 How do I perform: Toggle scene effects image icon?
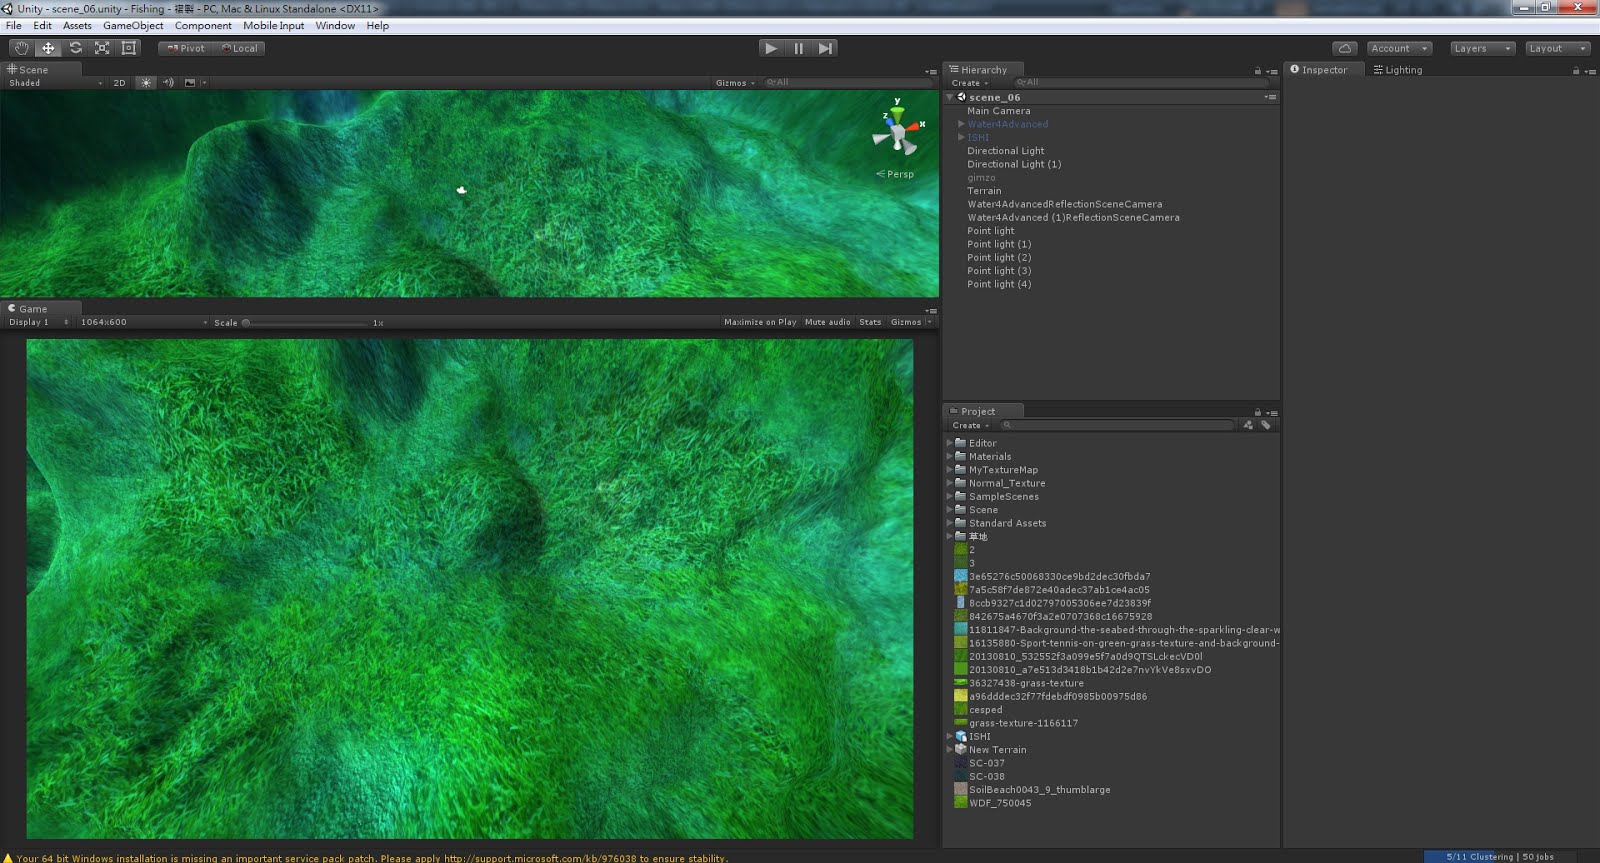(x=190, y=83)
